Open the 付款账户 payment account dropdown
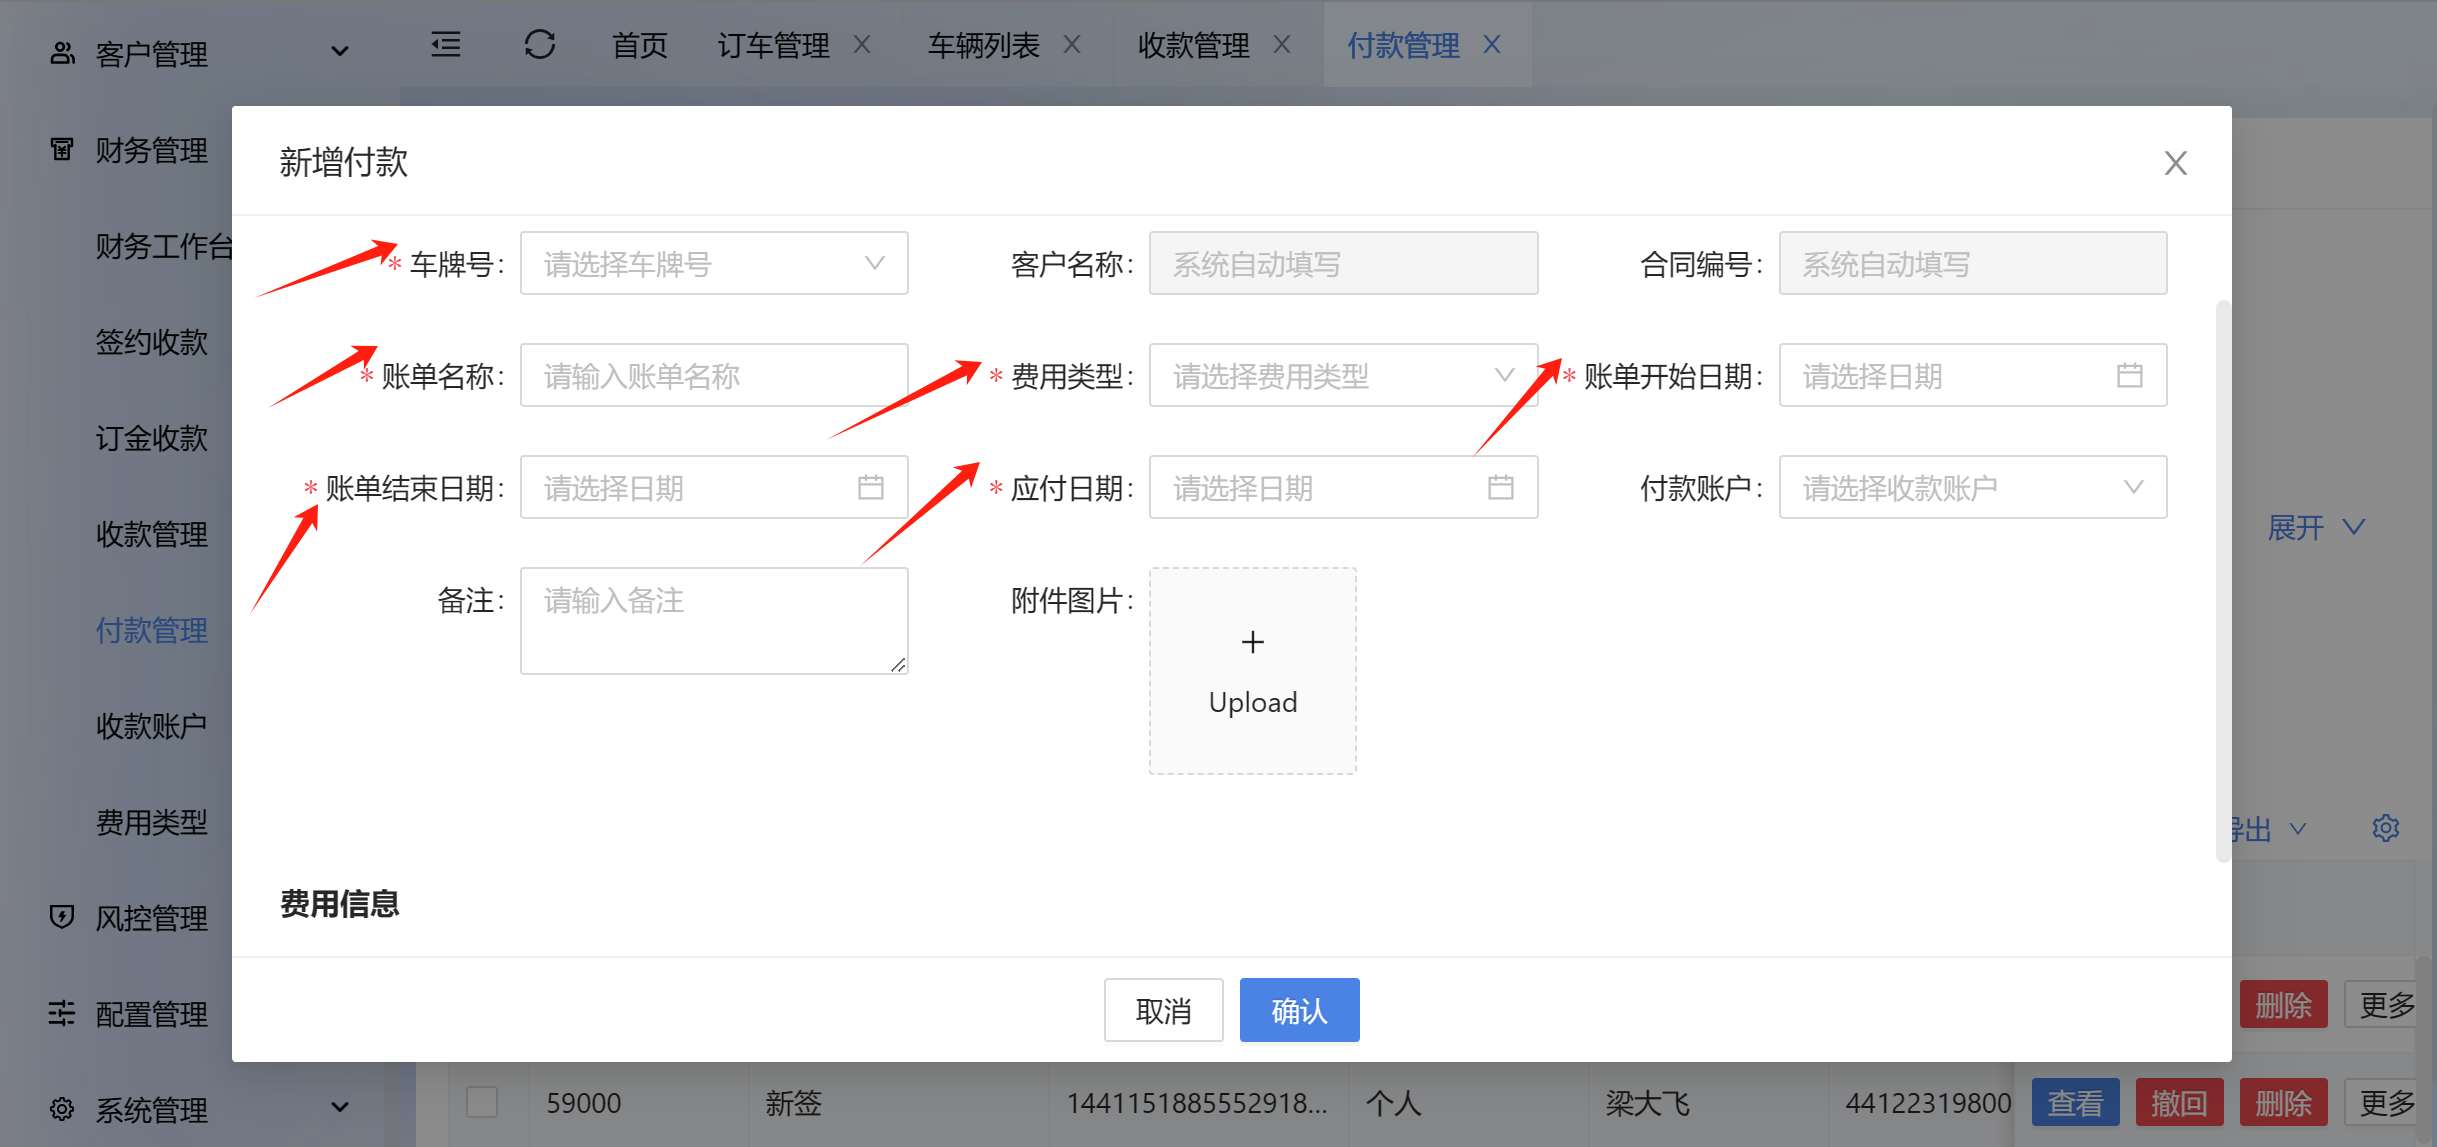 coord(1972,488)
